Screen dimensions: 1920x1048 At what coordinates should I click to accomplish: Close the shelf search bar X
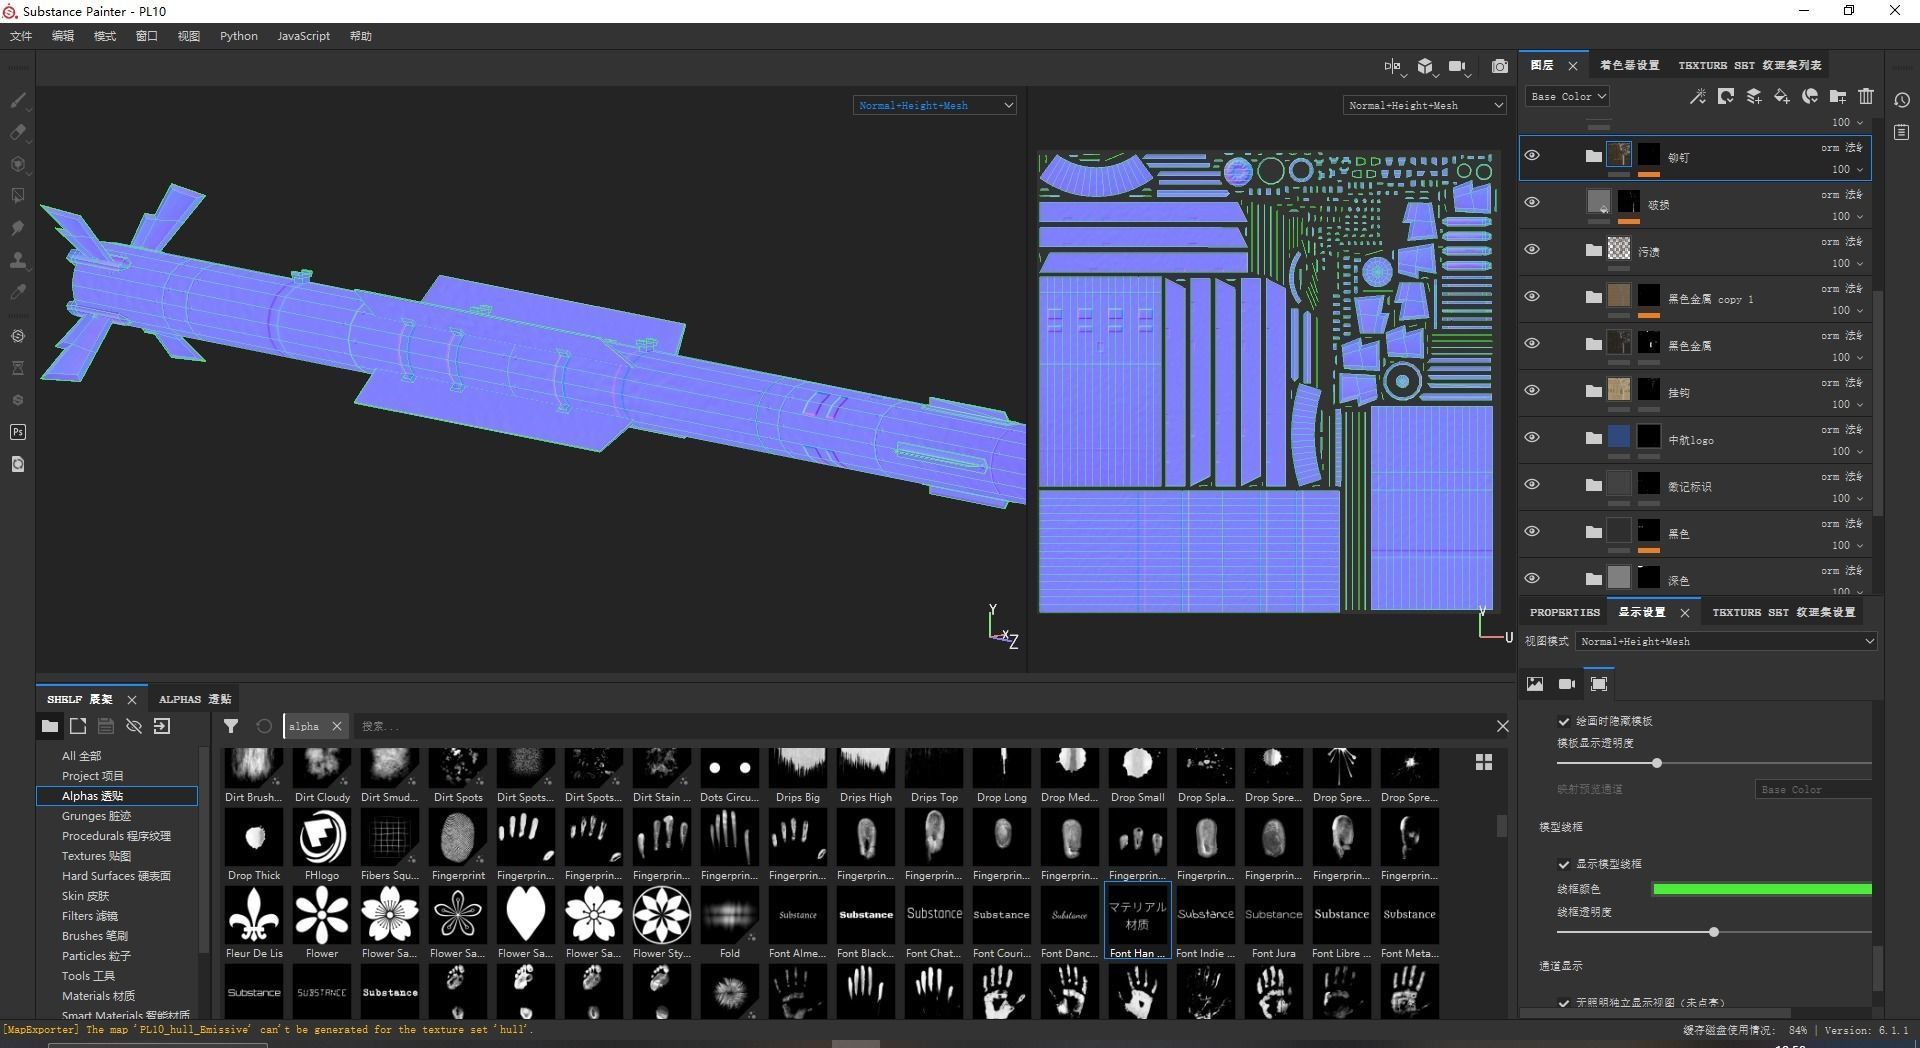(x=1502, y=726)
